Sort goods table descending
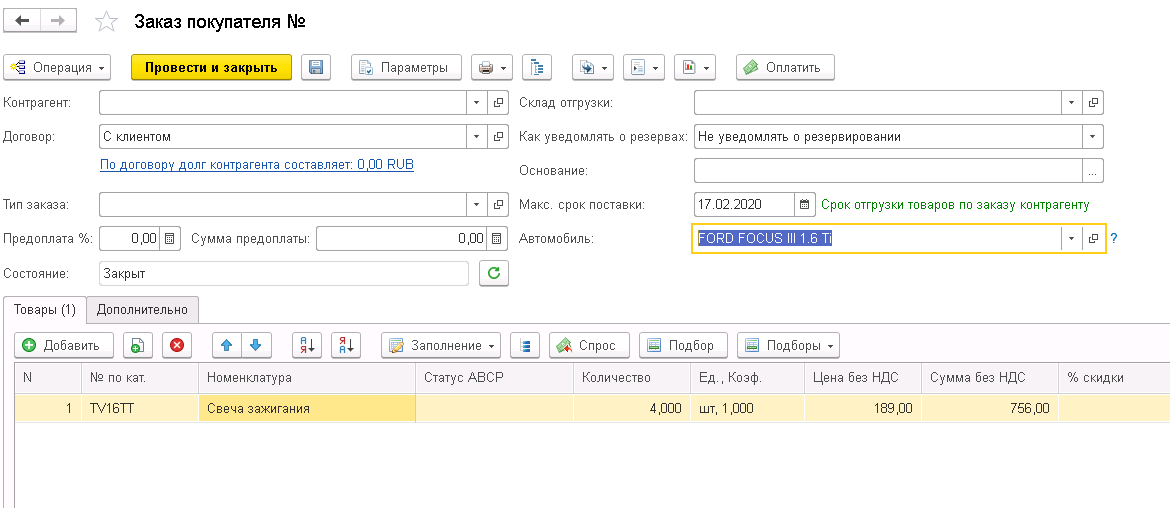1170x508 pixels. tap(346, 345)
